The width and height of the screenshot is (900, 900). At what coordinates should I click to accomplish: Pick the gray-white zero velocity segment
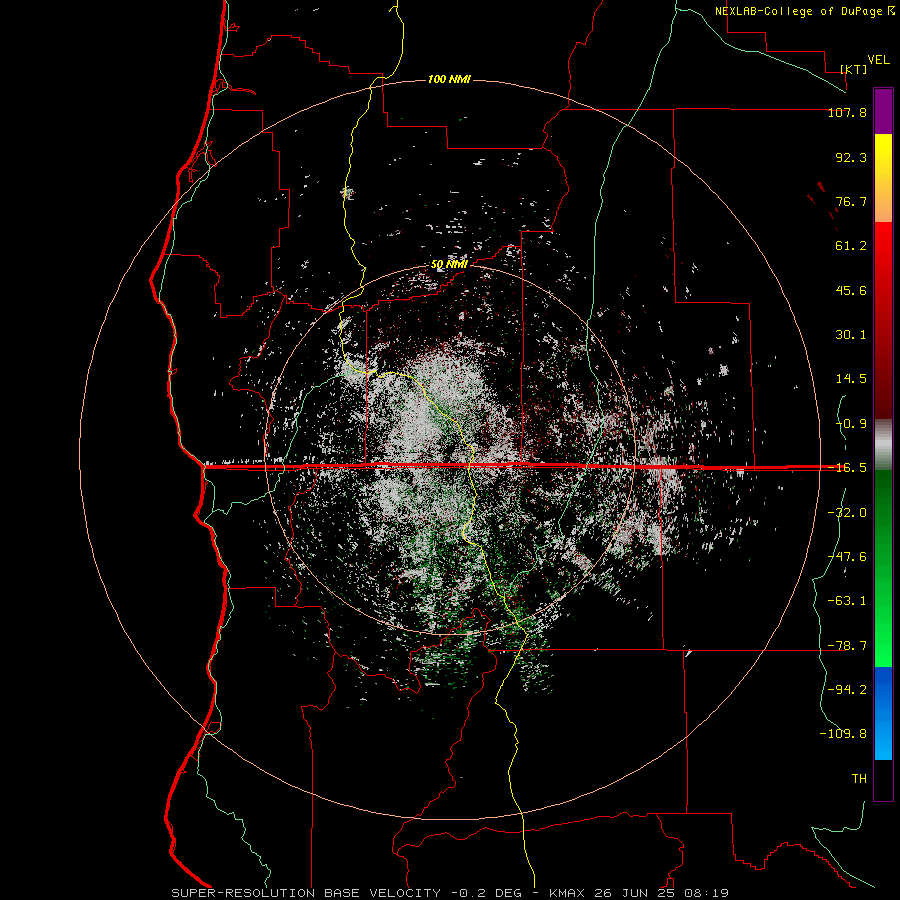[x=883, y=444]
